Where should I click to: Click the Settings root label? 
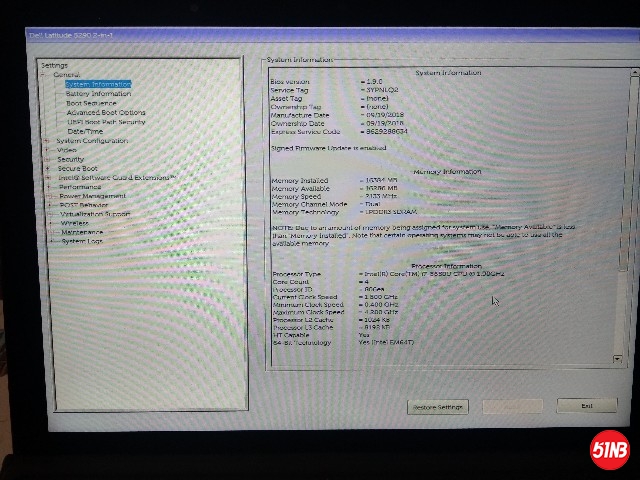54,65
